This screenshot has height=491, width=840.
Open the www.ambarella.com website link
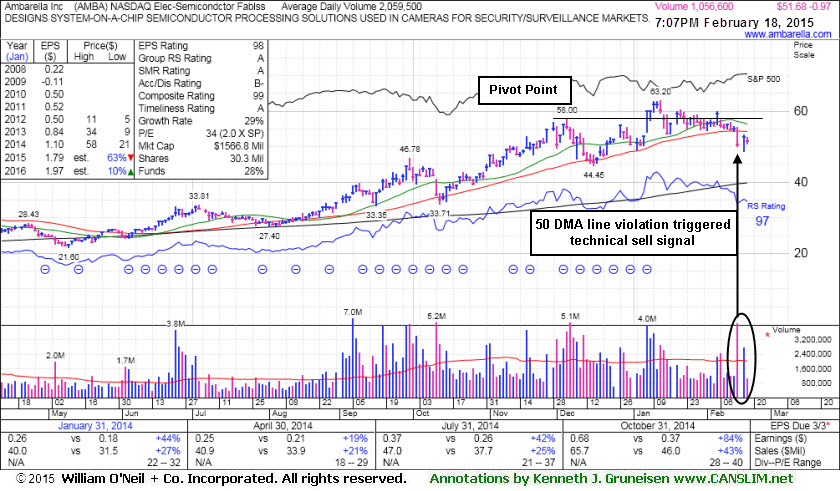tap(788, 34)
